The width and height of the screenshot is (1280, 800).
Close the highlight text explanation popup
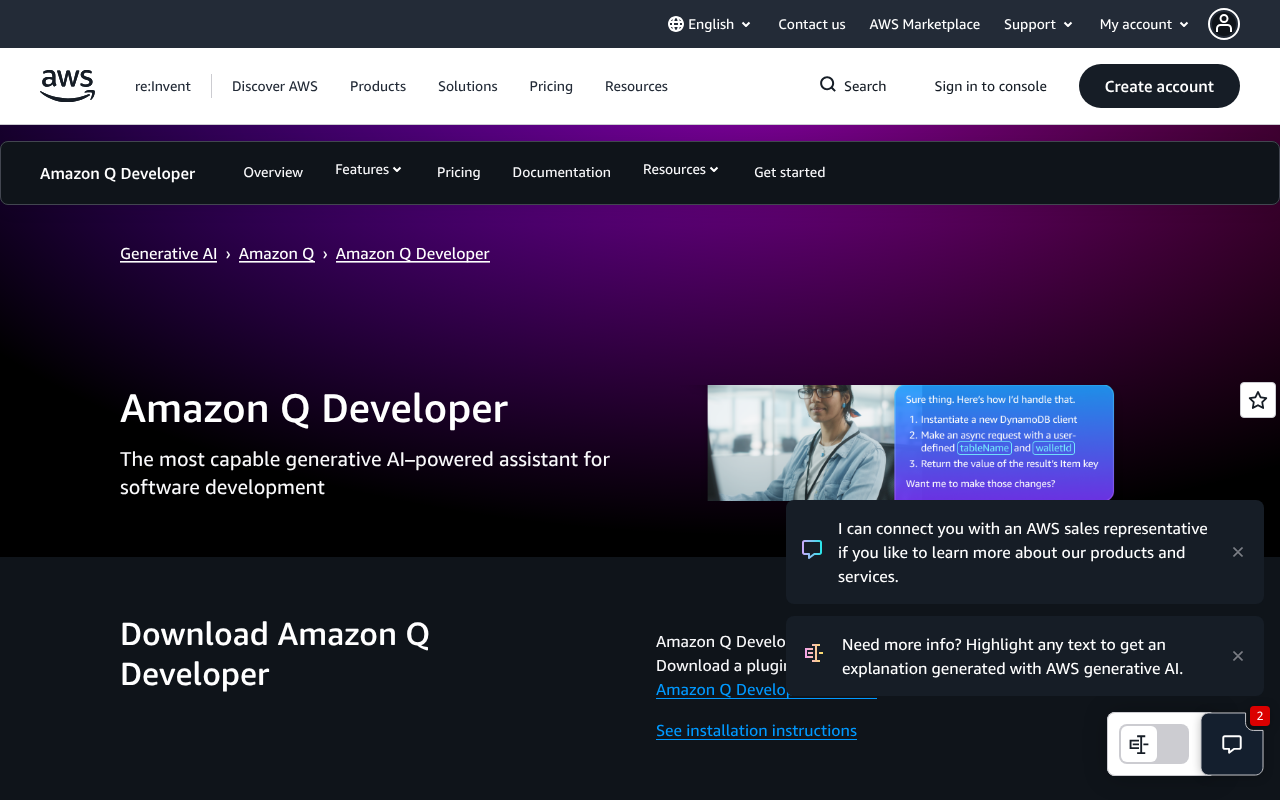[x=1238, y=656]
